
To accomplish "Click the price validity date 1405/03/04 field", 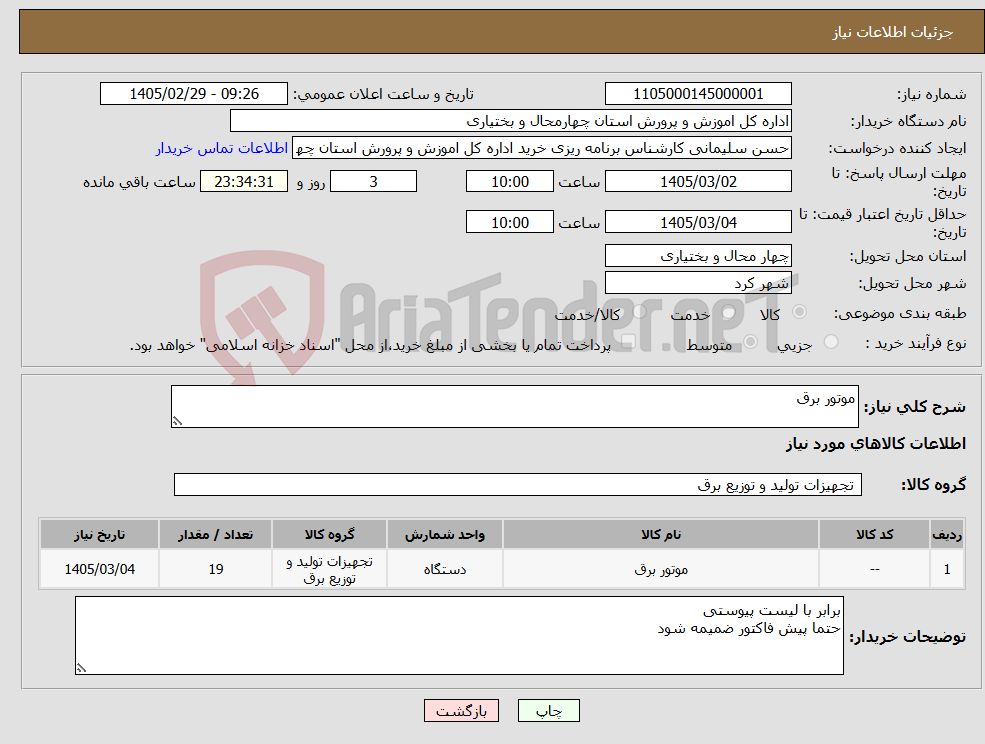I will 698,222.
